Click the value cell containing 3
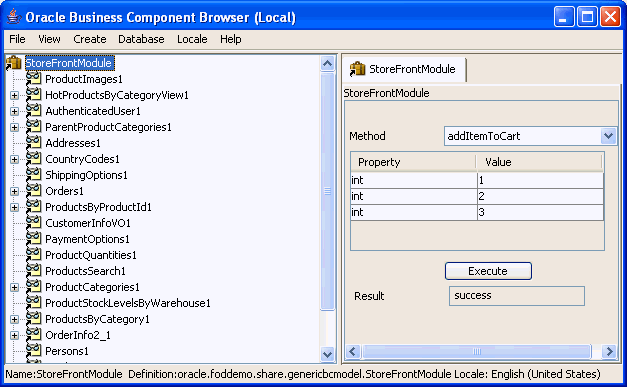This screenshot has height=387, width=627. pos(540,212)
